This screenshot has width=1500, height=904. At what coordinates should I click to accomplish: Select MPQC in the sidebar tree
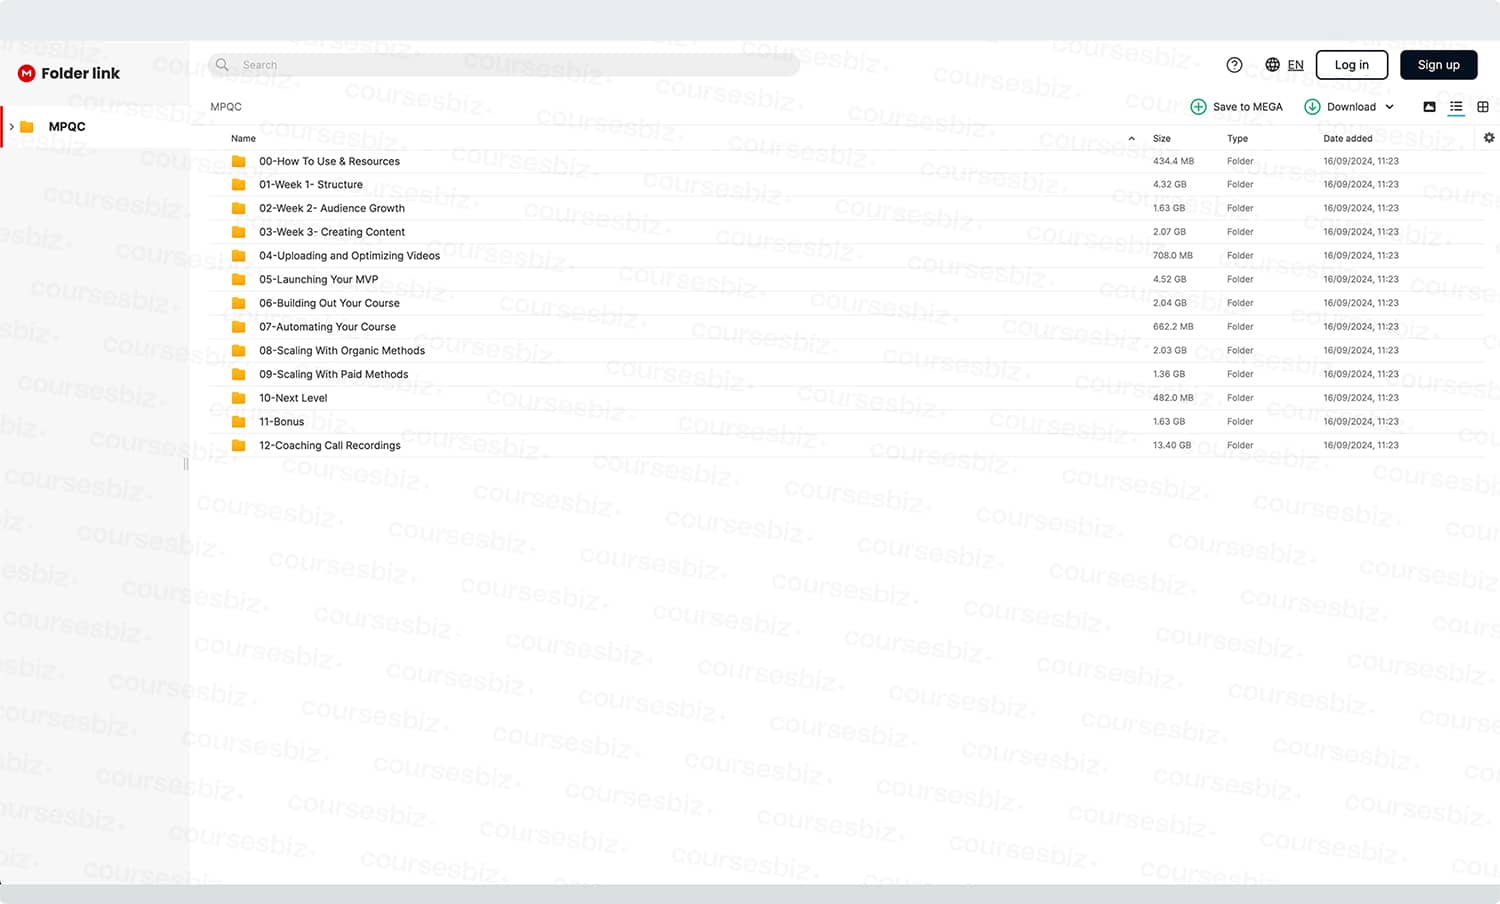tap(95, 127)
